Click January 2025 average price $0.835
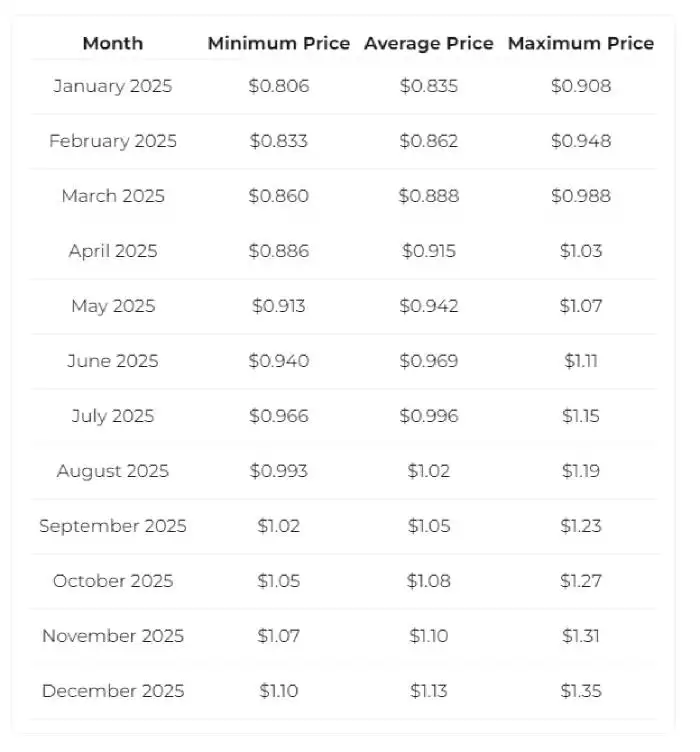This screenshot has width=700, height=752. [429, 86]
